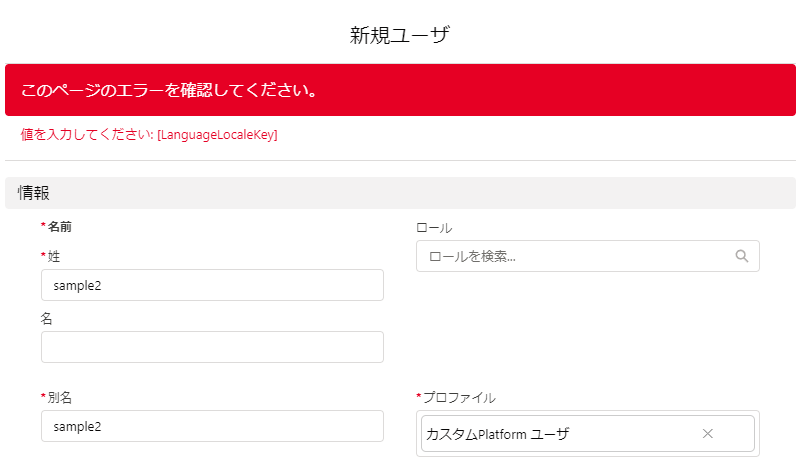Viewport: 803px width, 468px height.
Task: Click the magnifier icon in ロール search
Action: tap(742, 256)
